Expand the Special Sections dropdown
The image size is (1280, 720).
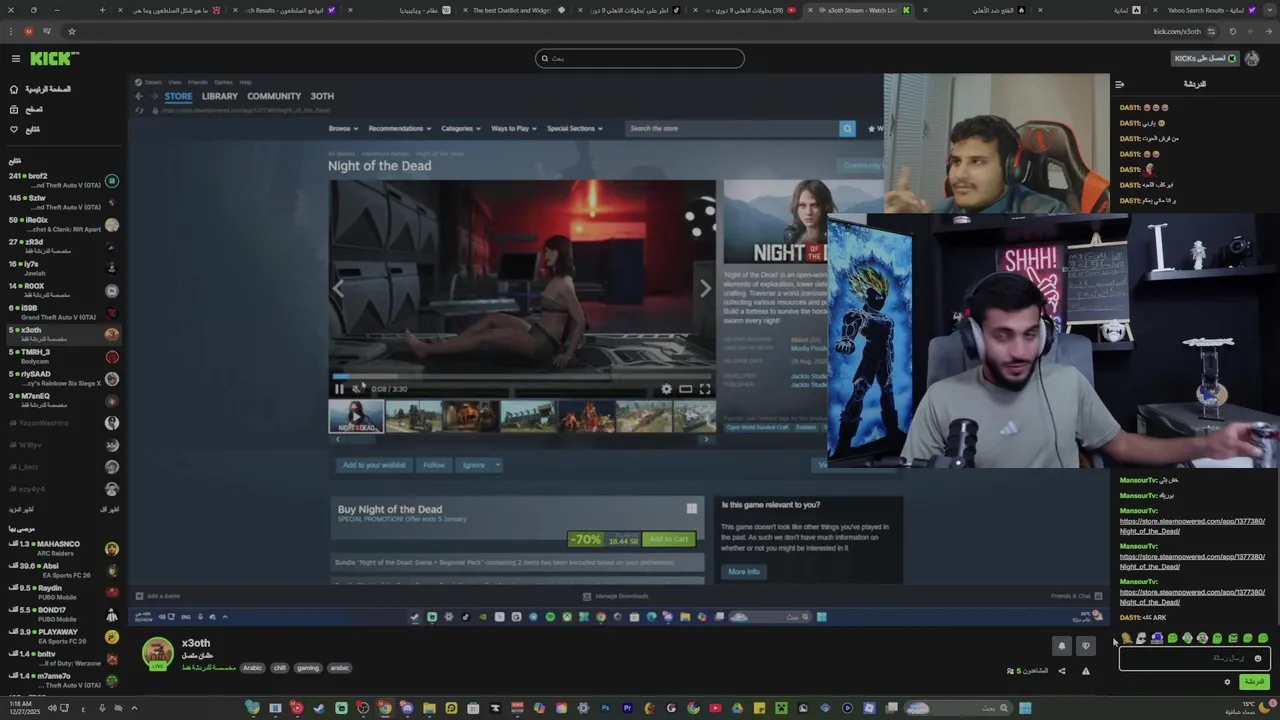tap(575, 128)
